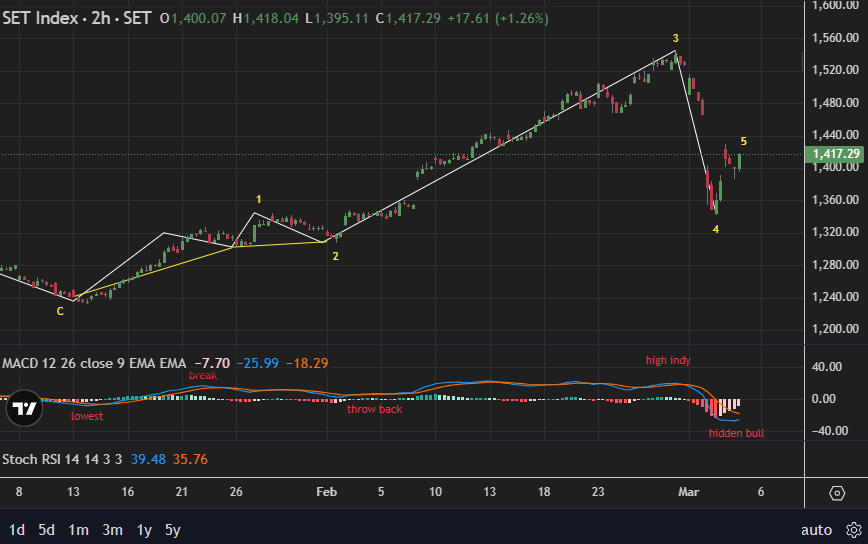Viewport: 868px width, 544px height.
Task: Select the yellow wave label 3
Action: point(675,38)
